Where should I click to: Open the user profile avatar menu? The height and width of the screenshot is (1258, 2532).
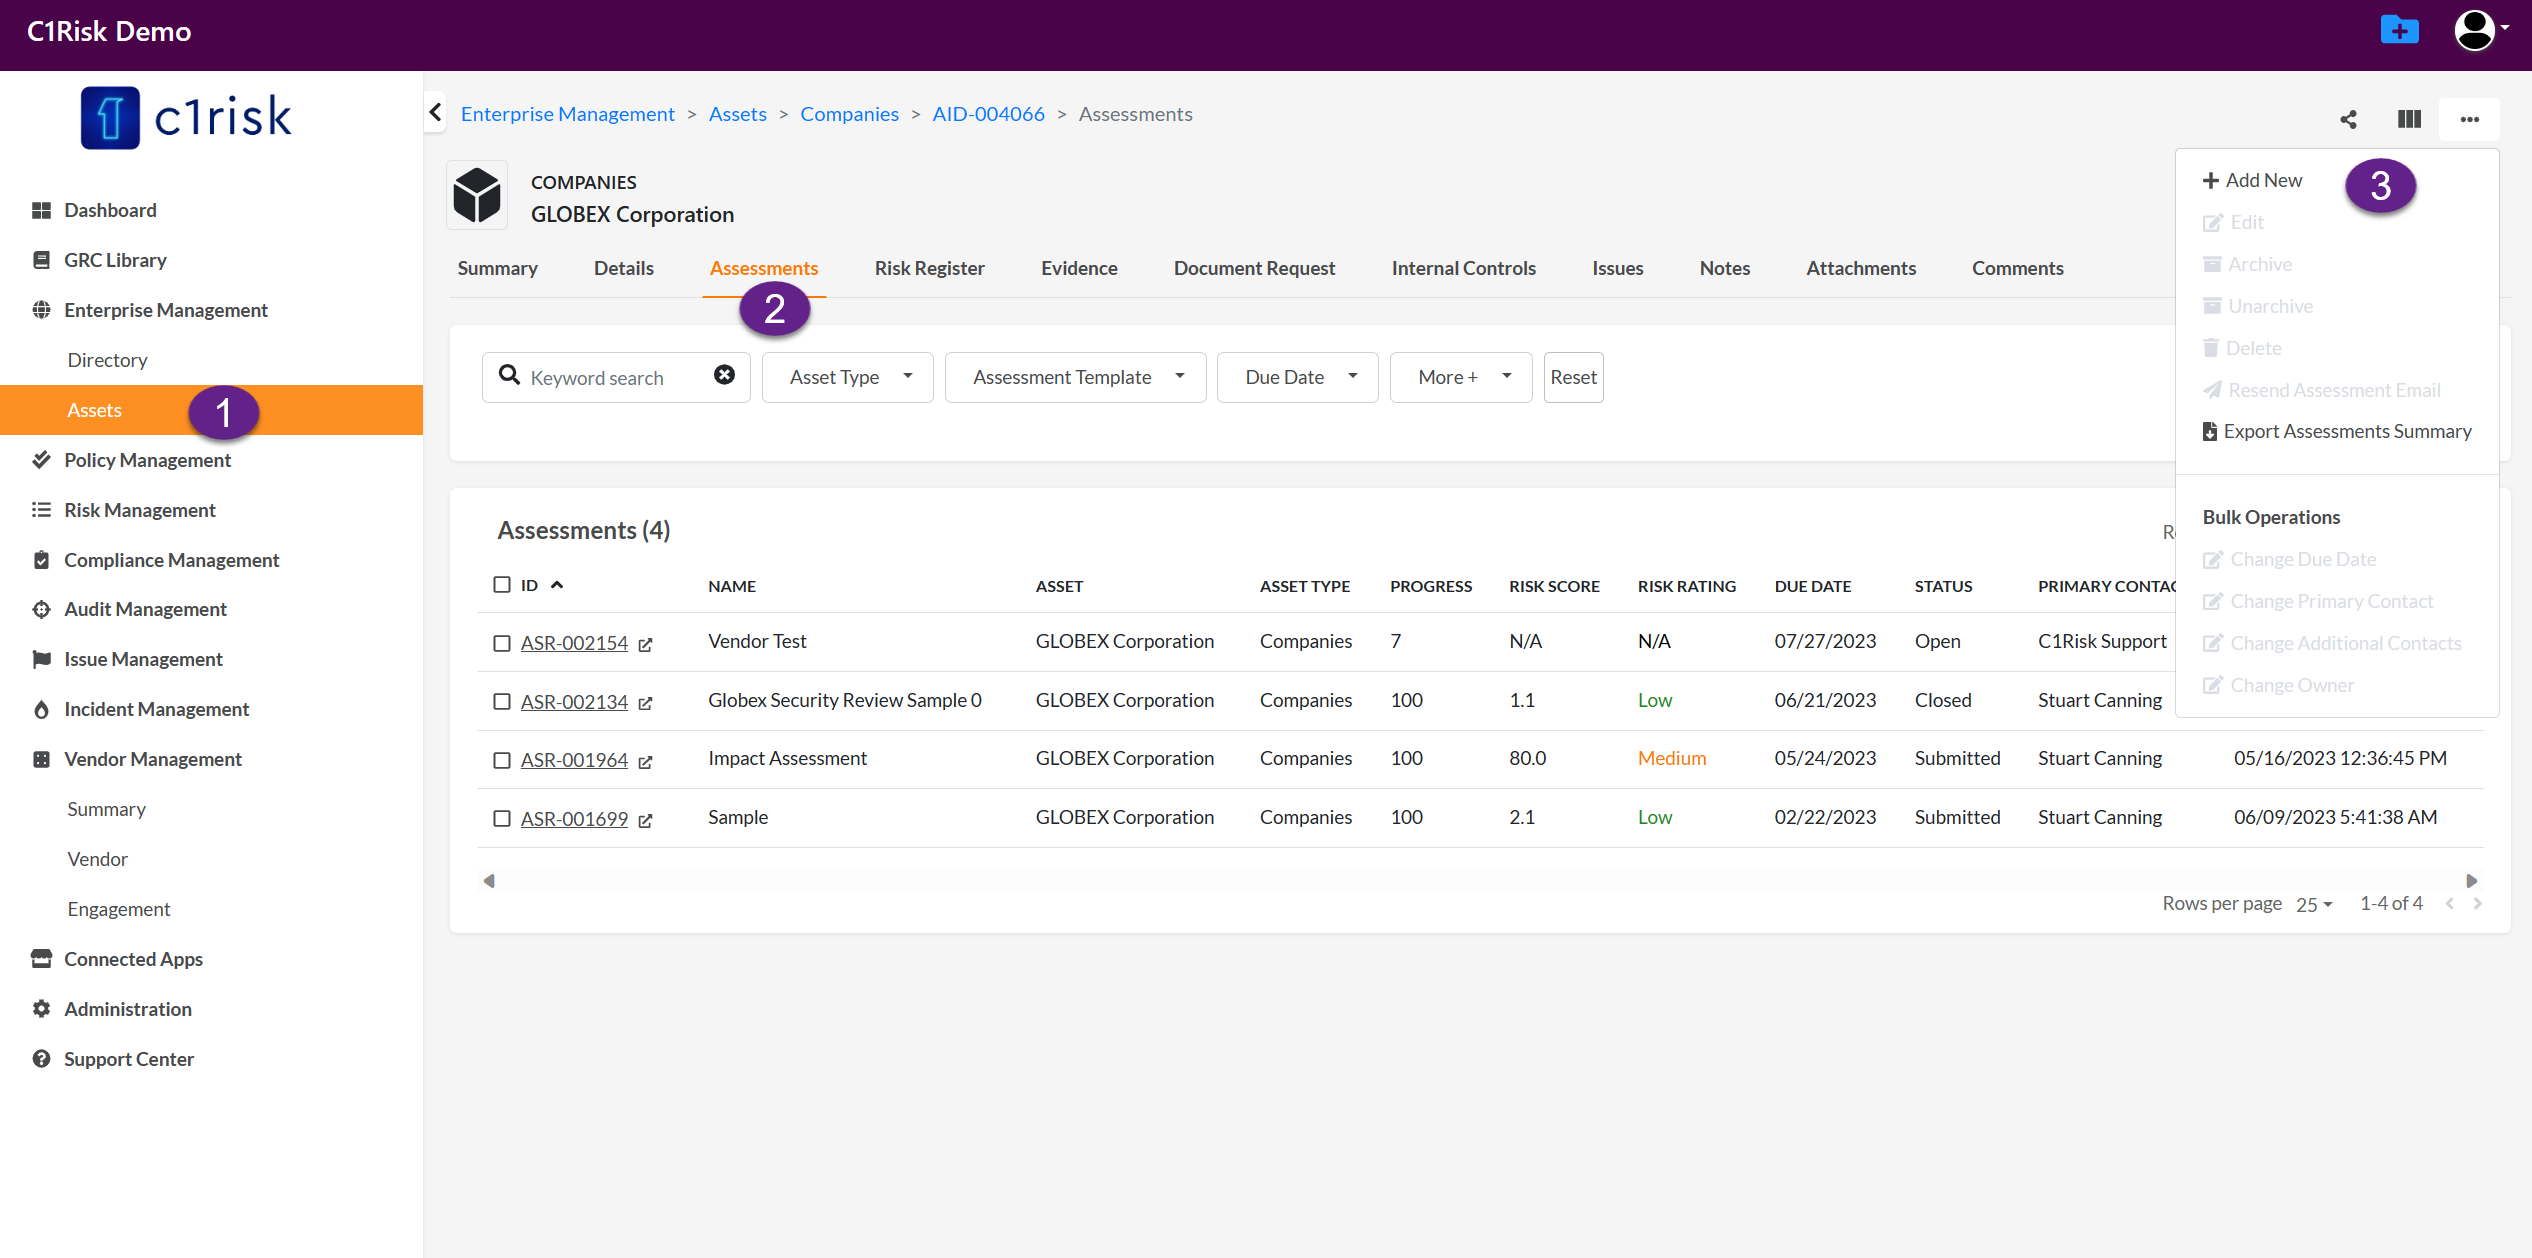(2476, 30)
